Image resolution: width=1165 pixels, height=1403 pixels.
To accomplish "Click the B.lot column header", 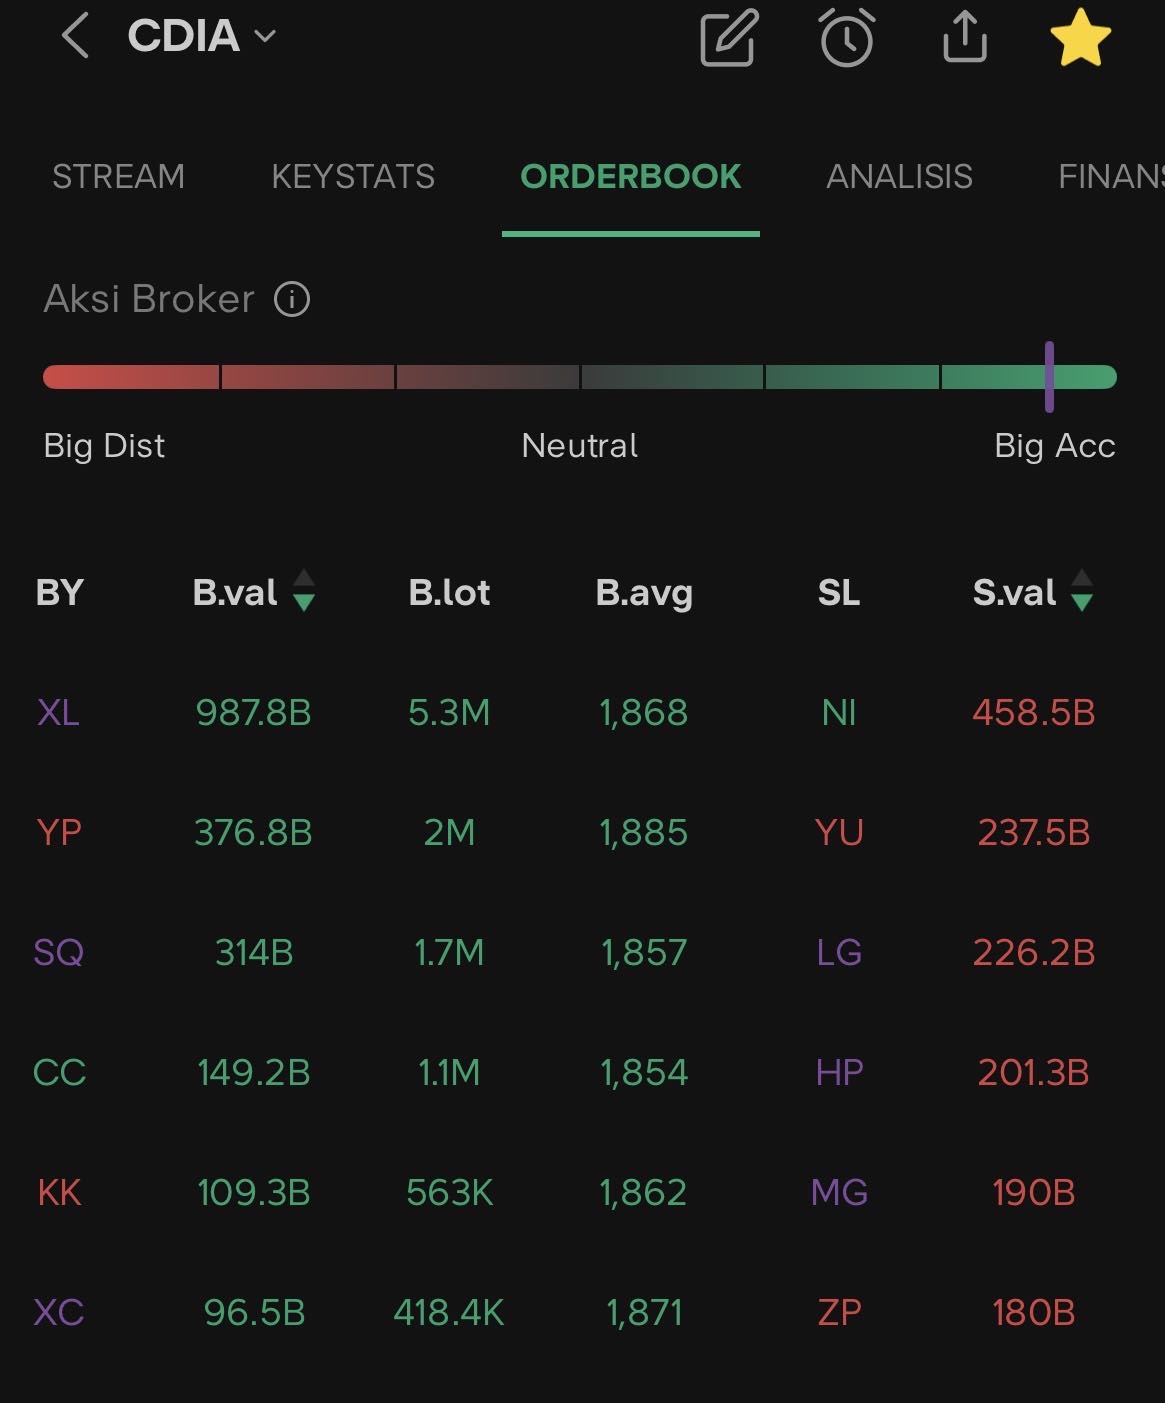I will [449, 593].
